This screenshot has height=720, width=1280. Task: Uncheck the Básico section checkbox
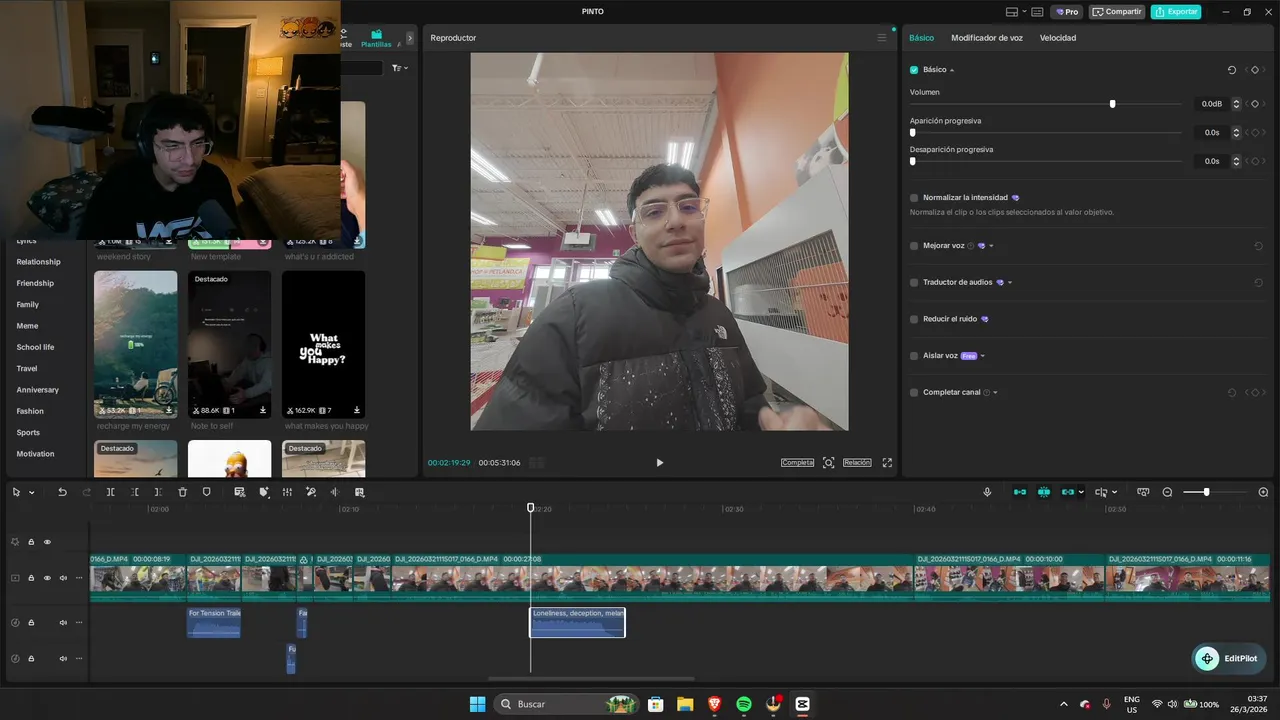point(914,70)
